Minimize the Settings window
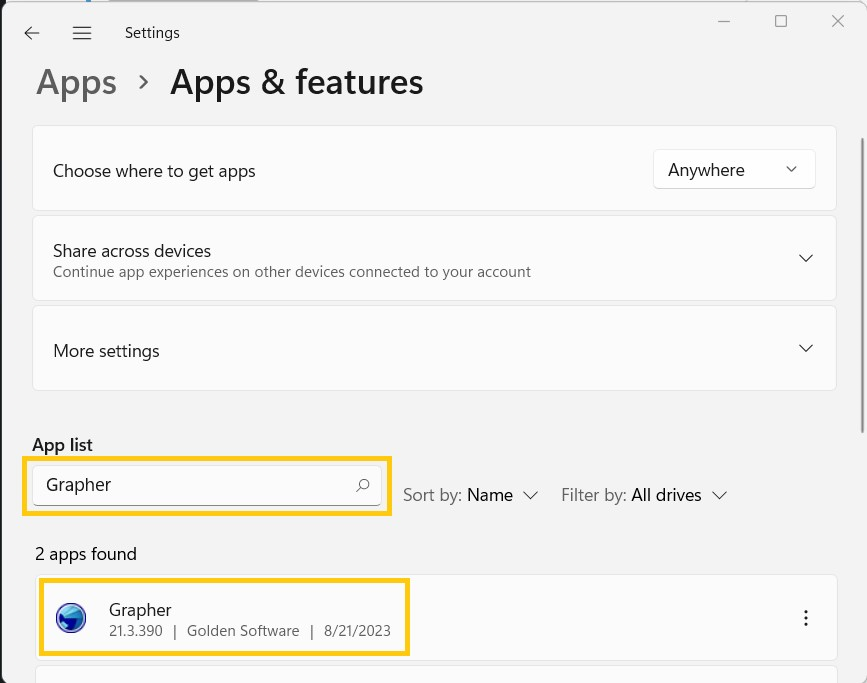The image size is (867, 683). (x=724, y=22)
